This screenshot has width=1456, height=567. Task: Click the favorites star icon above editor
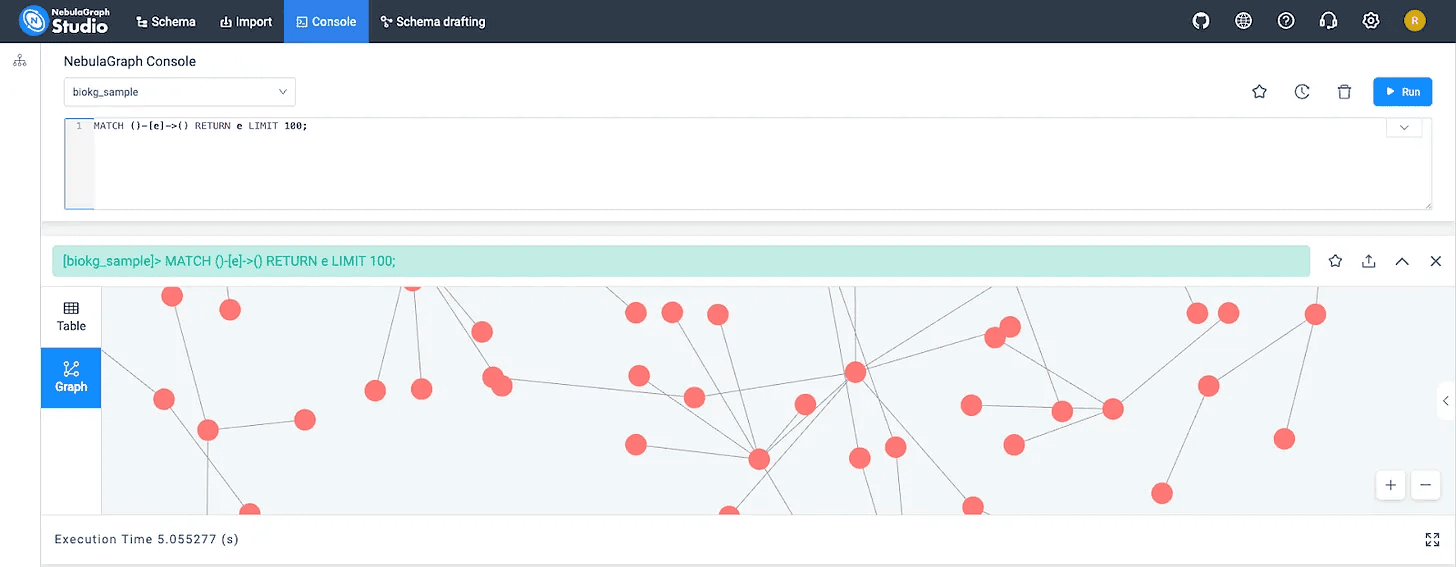tap(1260, 92)
